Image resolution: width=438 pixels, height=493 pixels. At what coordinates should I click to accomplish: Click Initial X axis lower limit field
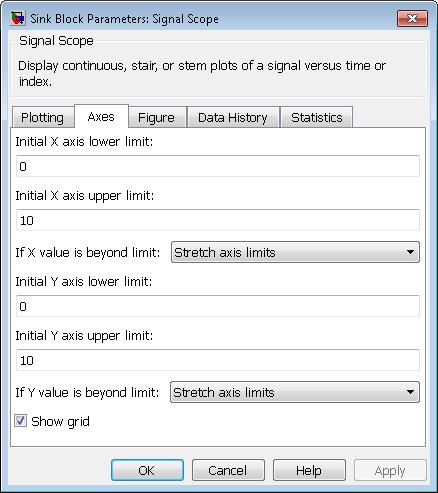tap(218, 166)
